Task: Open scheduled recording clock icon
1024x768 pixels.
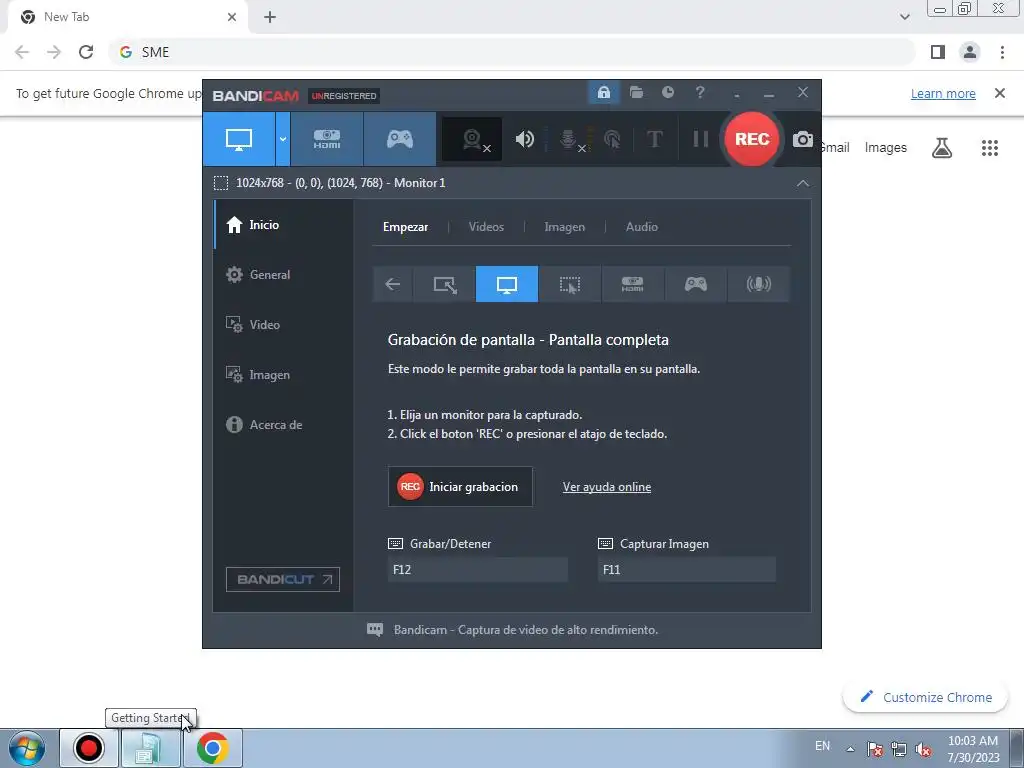Action: pyautogui.click(x=667, y=93)
